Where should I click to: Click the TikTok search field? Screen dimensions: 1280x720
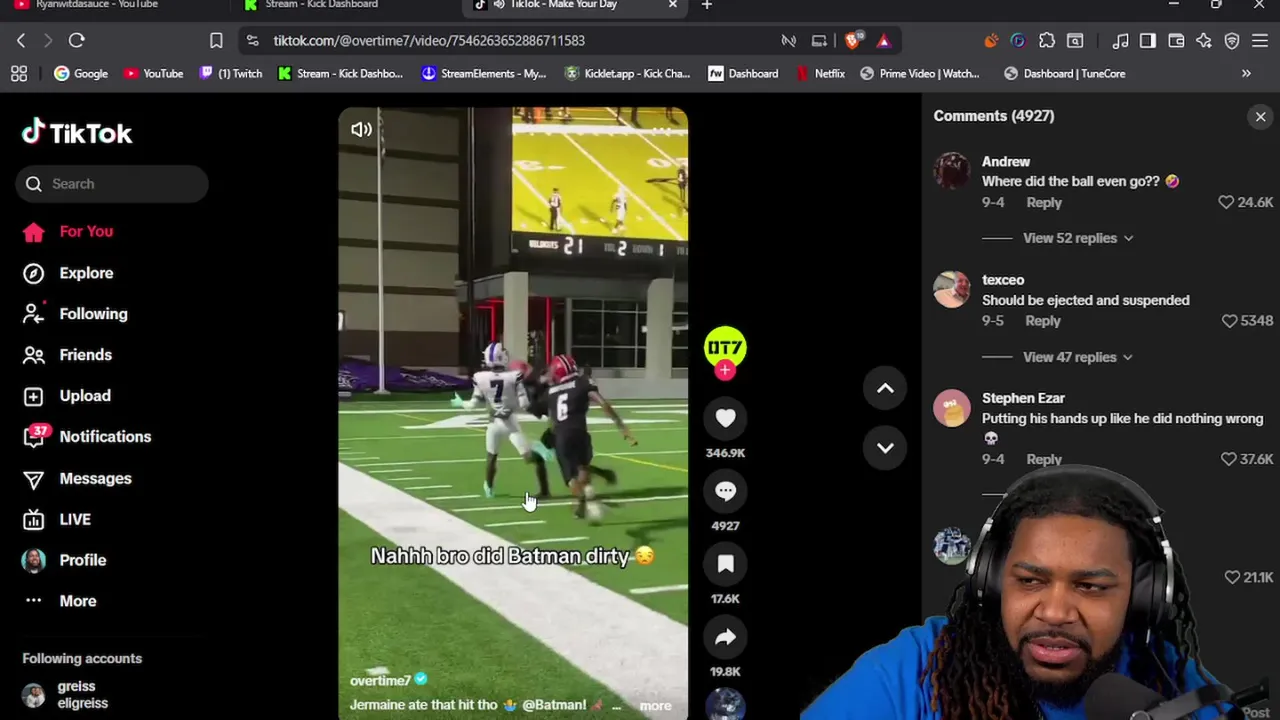[x=112, y=184]
